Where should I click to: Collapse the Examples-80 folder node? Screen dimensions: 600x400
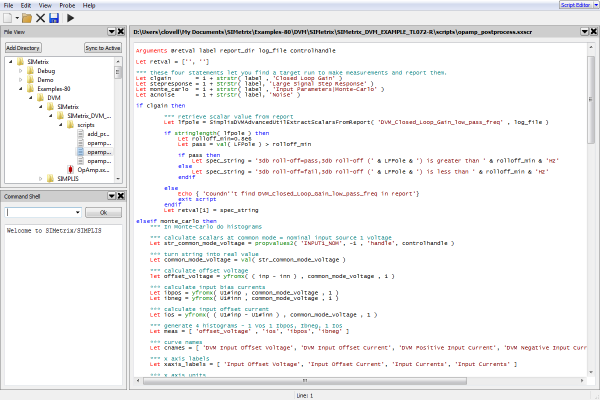[21, 89]
